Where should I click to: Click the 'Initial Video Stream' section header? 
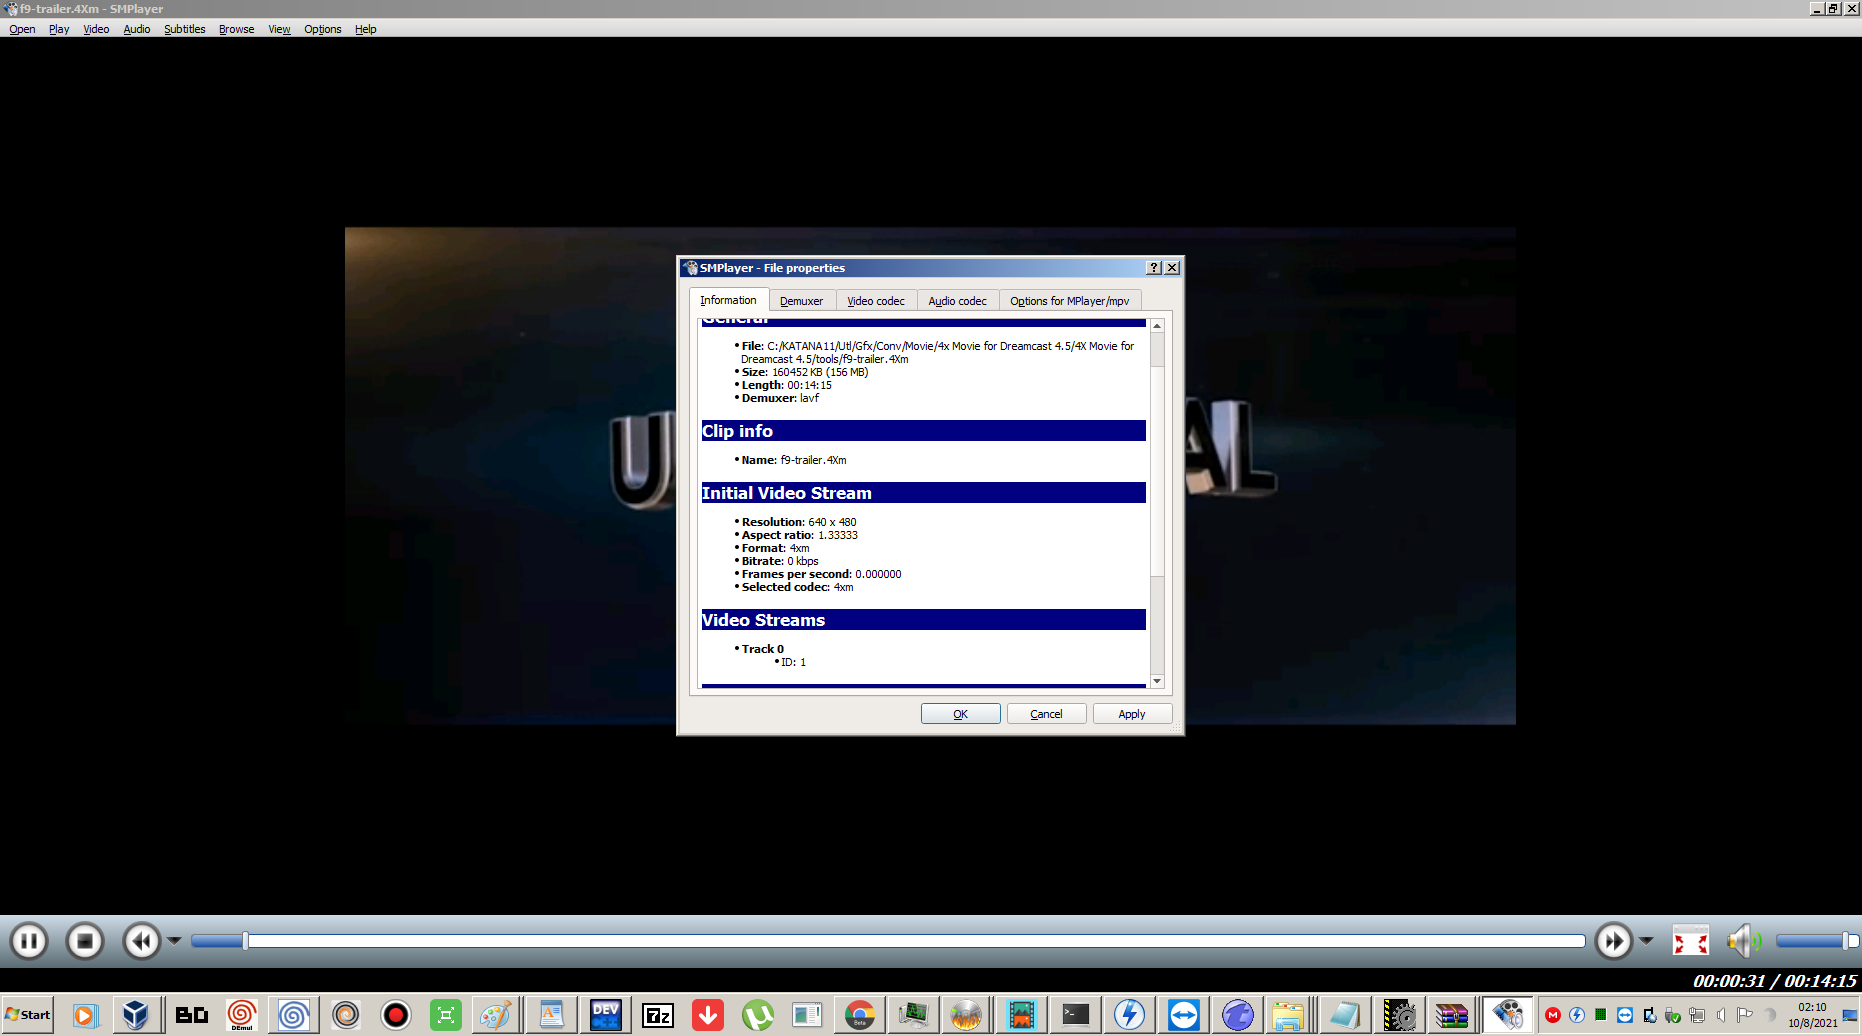pos(923,493)
